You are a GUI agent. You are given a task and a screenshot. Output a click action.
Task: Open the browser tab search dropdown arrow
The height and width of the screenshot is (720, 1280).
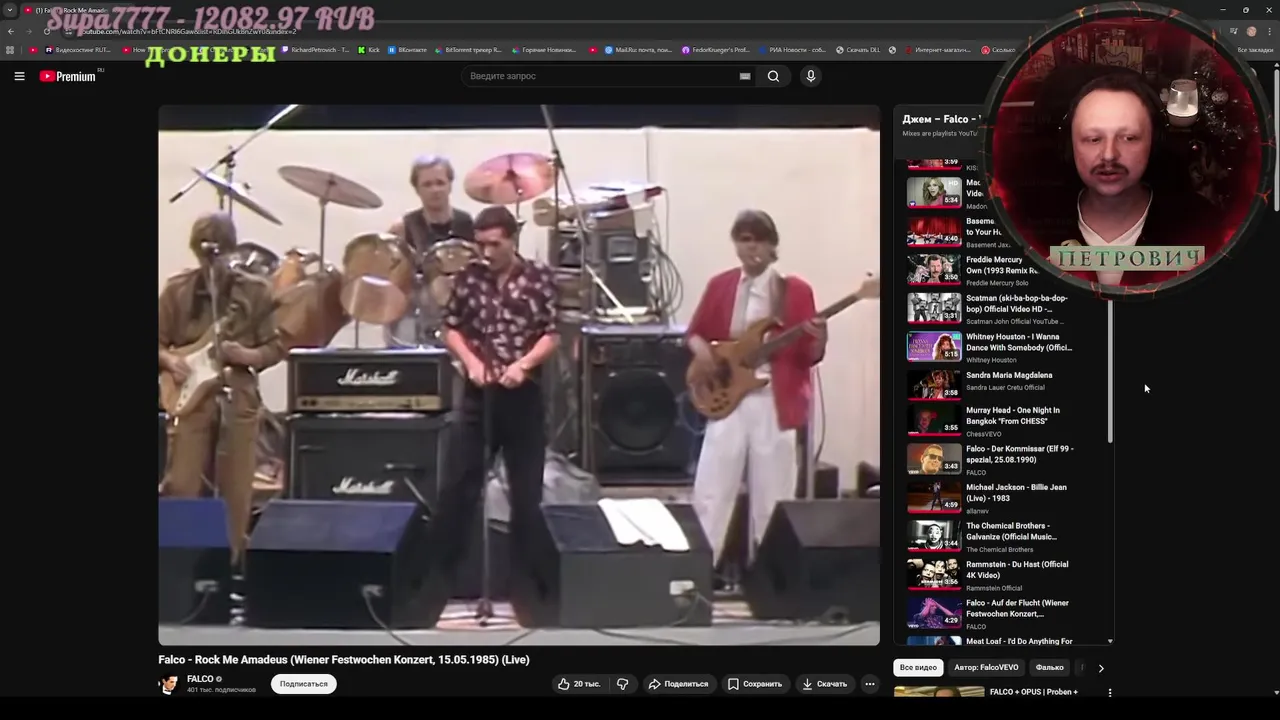point(10,10)
